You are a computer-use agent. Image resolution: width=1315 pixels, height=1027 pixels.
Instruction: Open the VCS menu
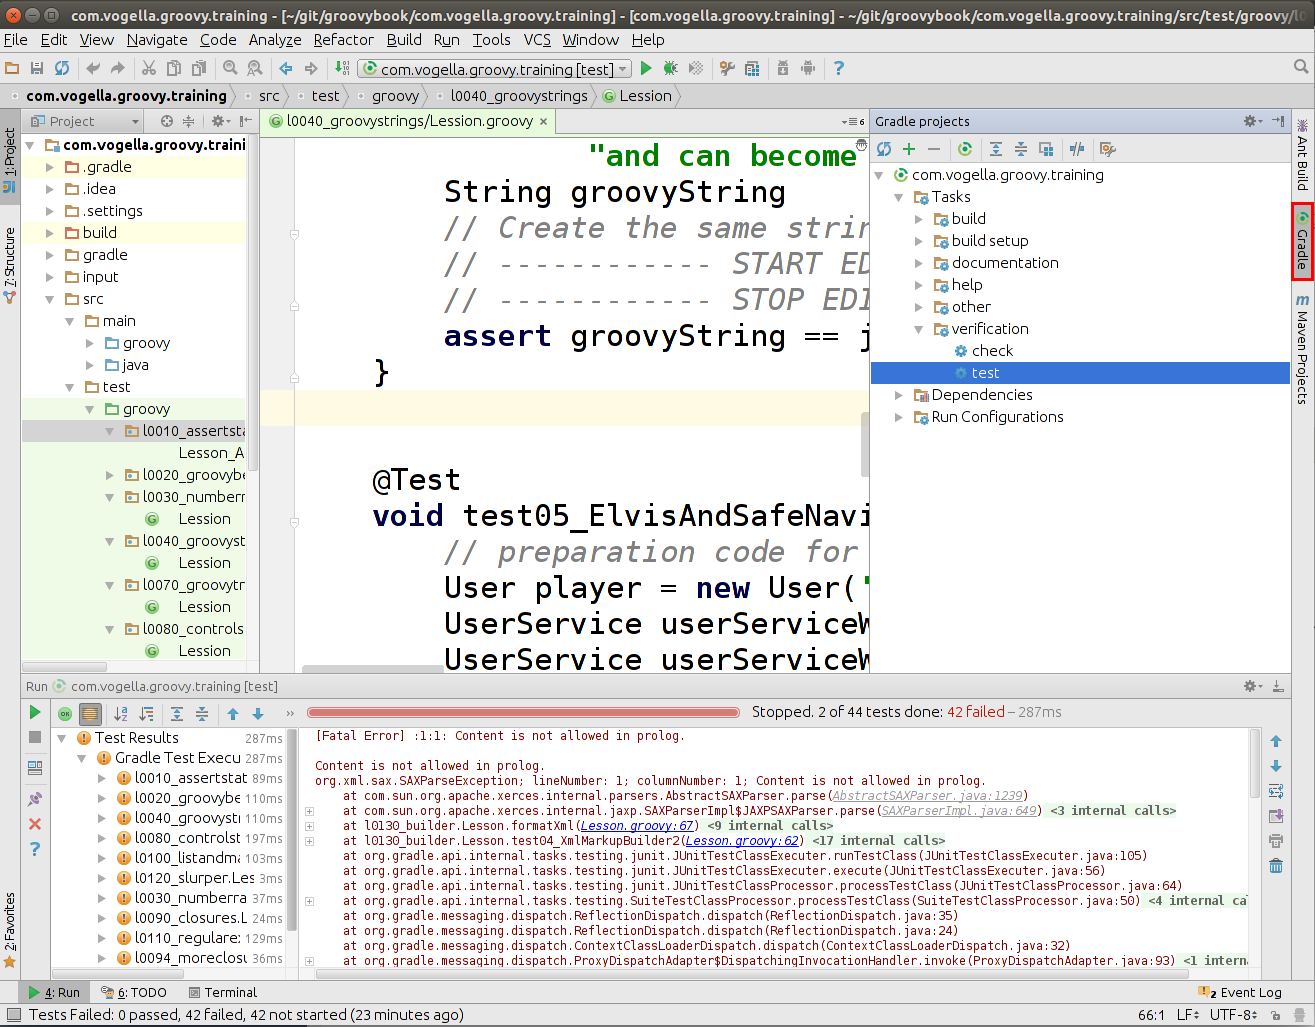pyautogui.click(x=537, y=40)
